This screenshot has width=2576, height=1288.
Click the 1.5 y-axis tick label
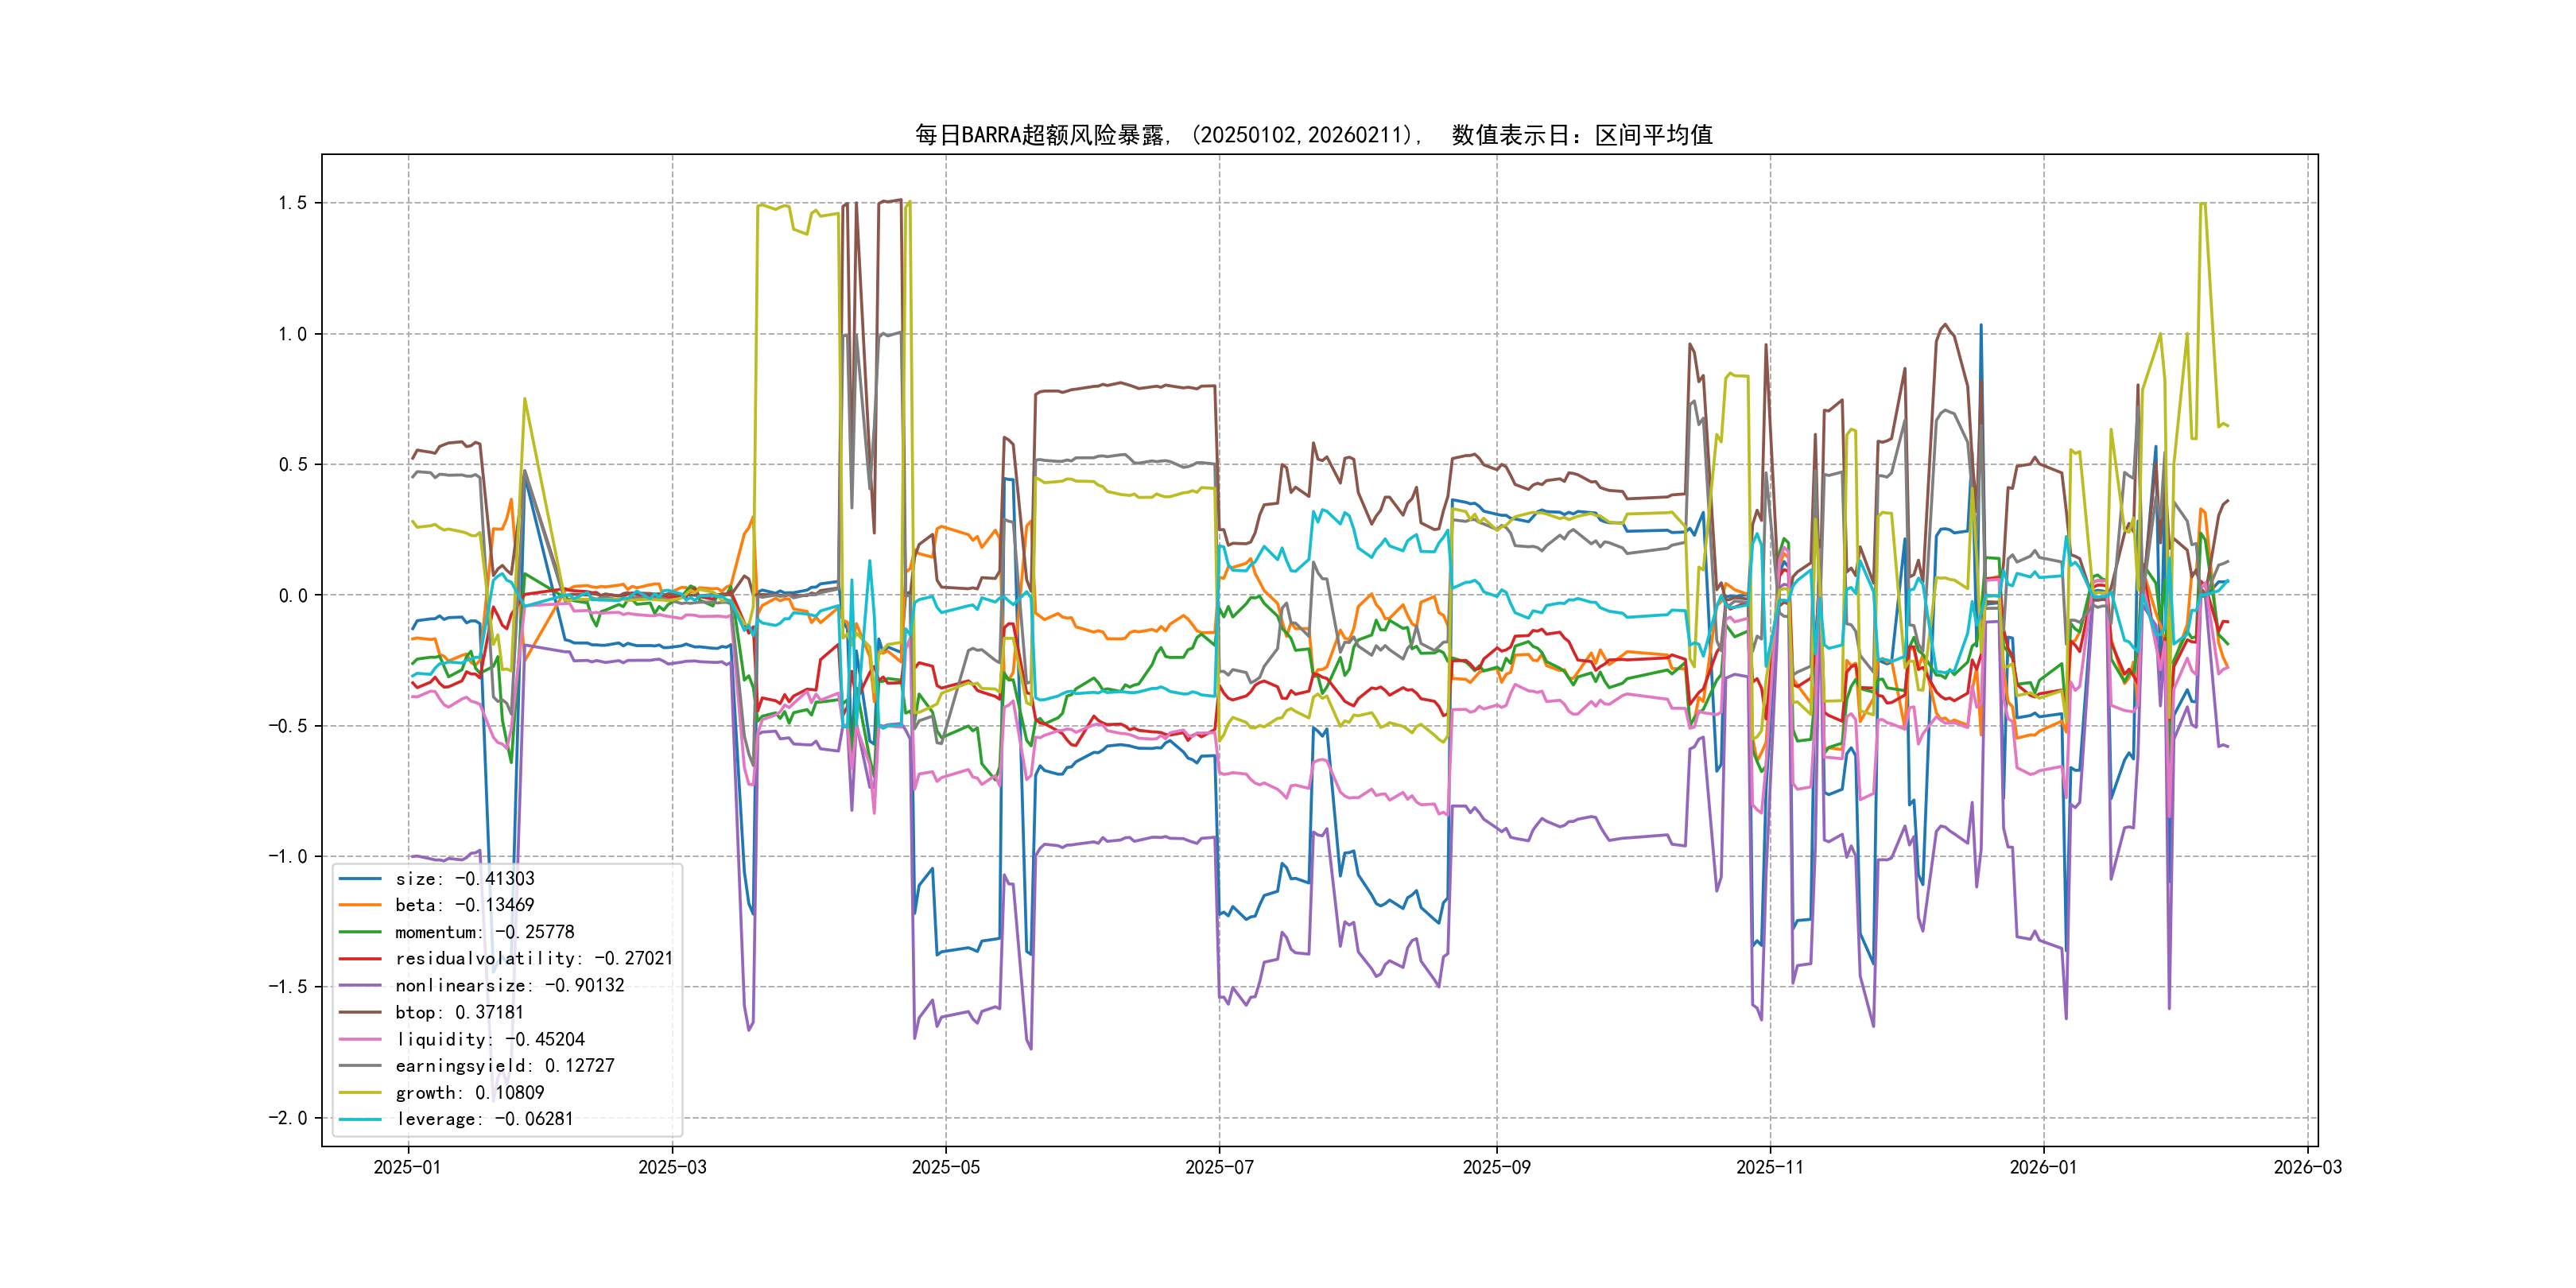[x=292, y=203]
